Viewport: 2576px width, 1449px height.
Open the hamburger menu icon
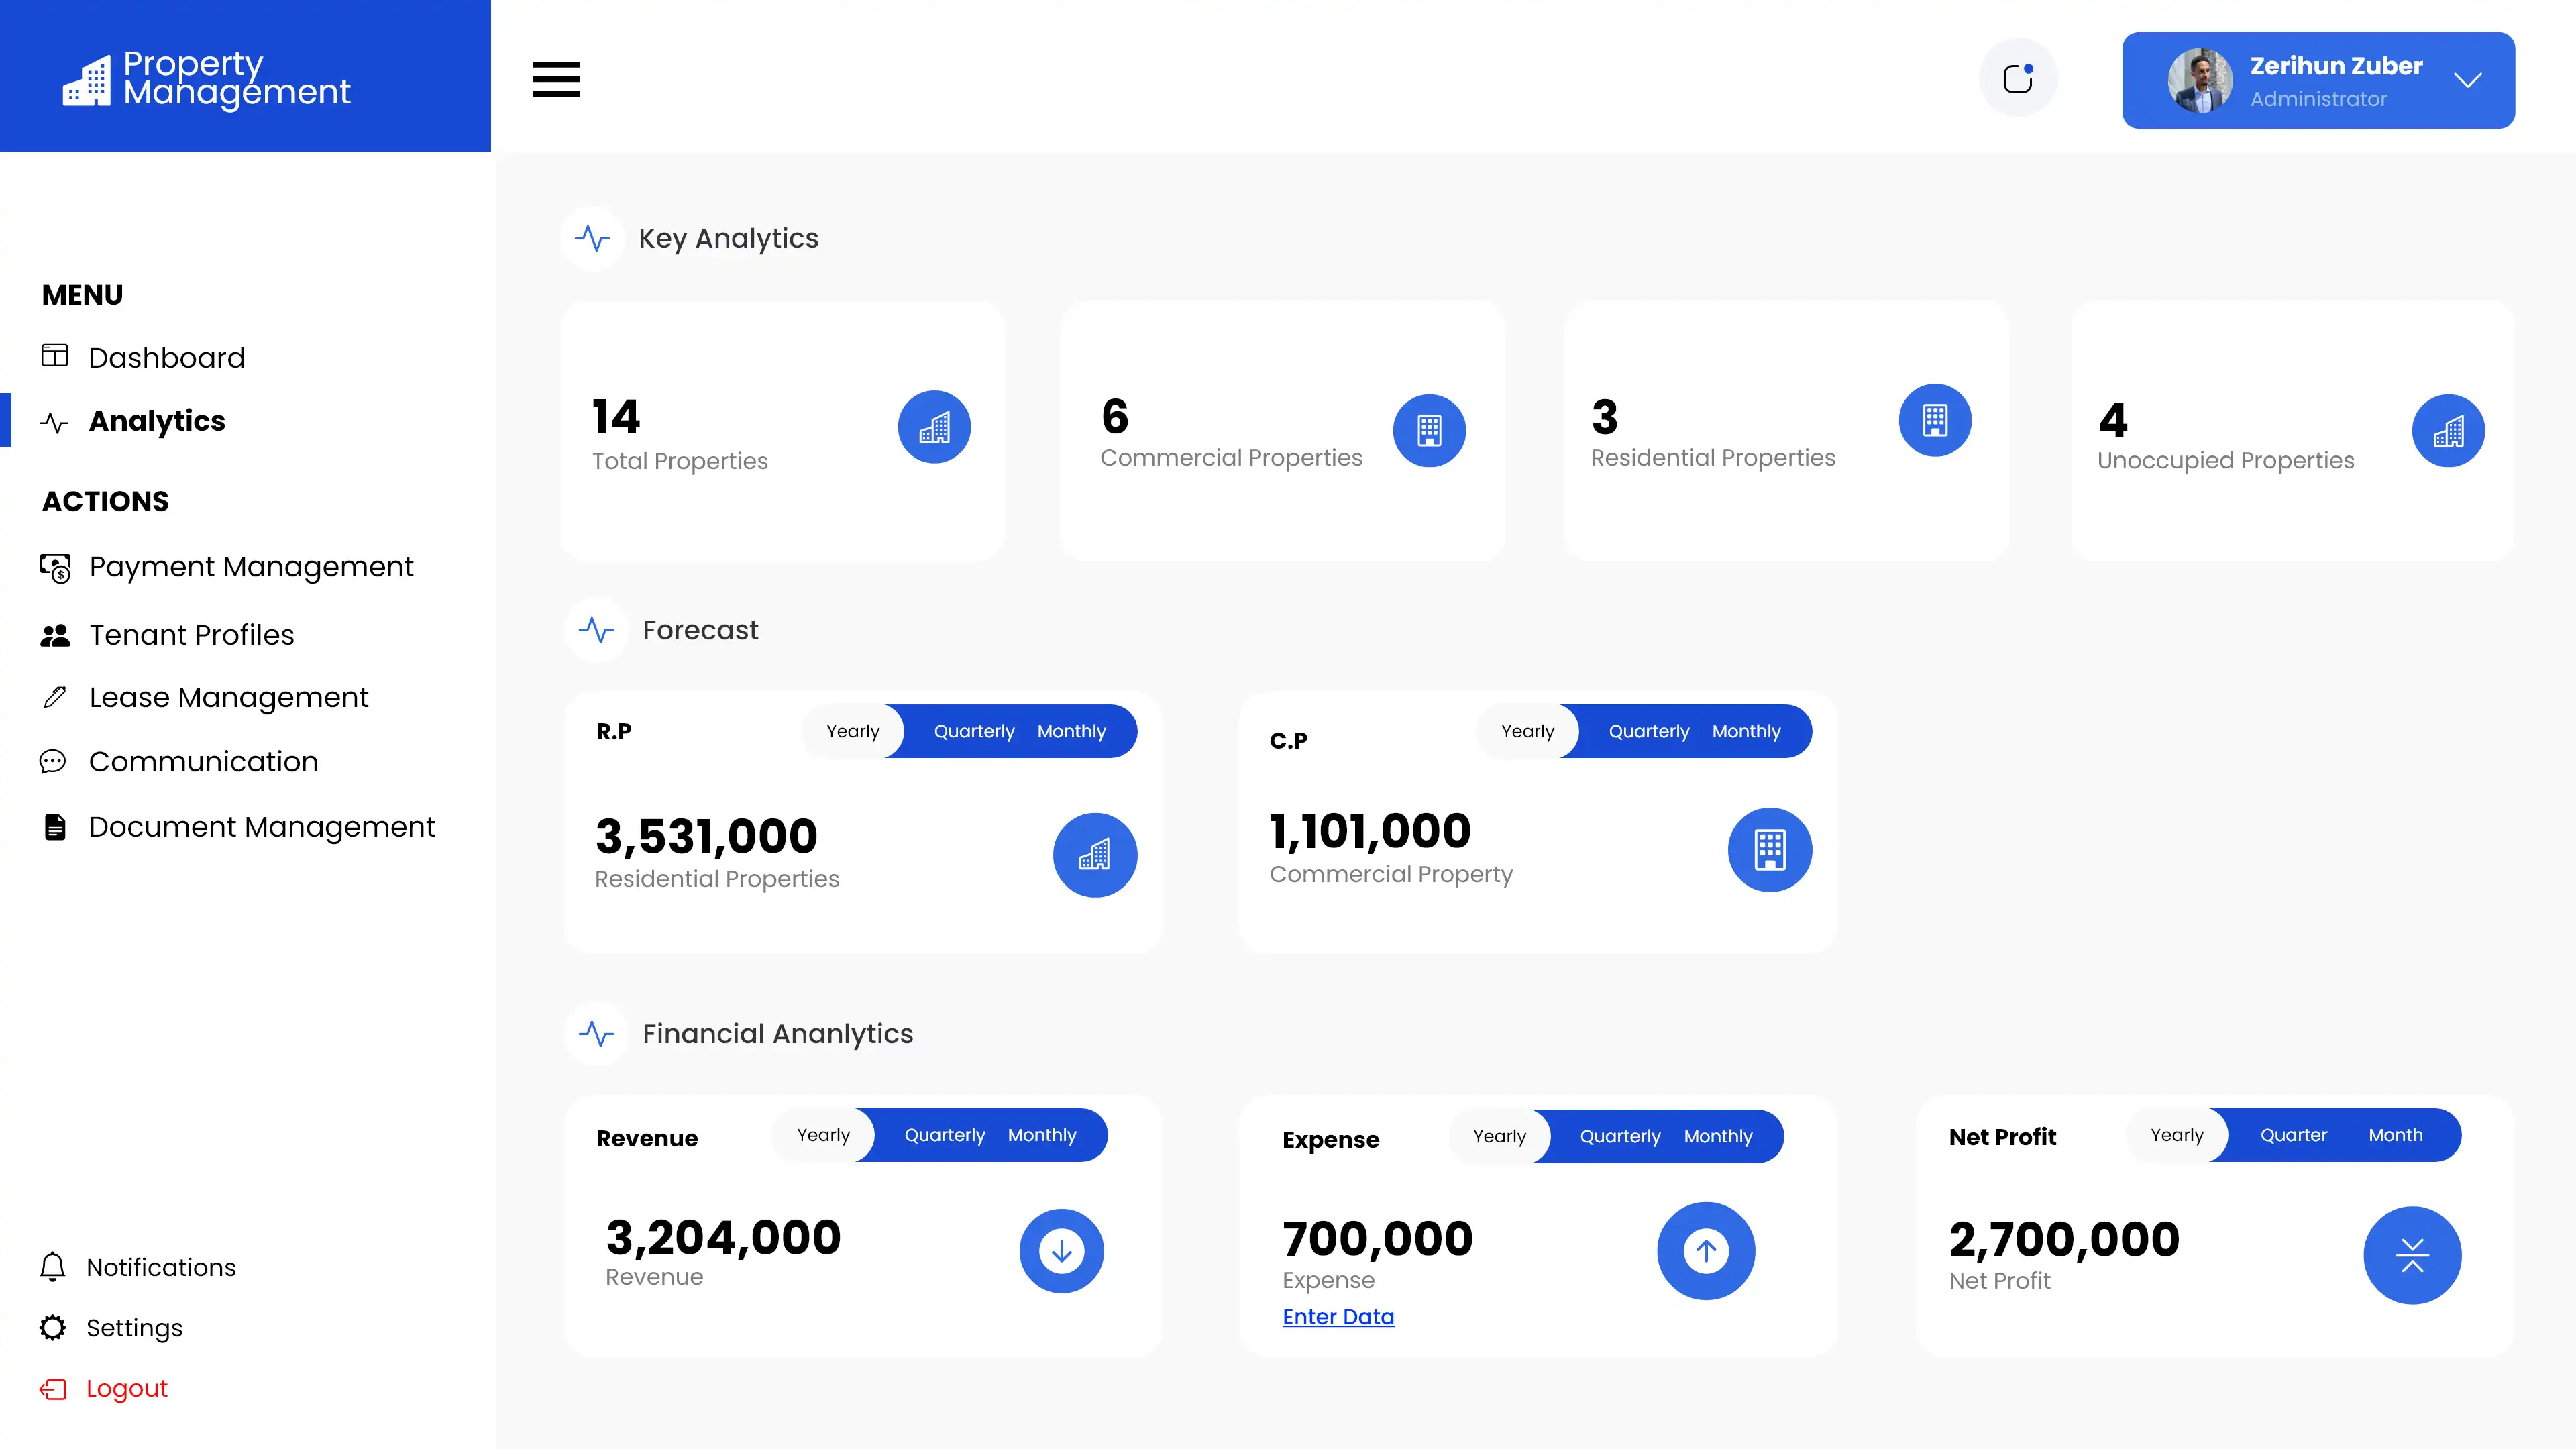pos(556,79)
